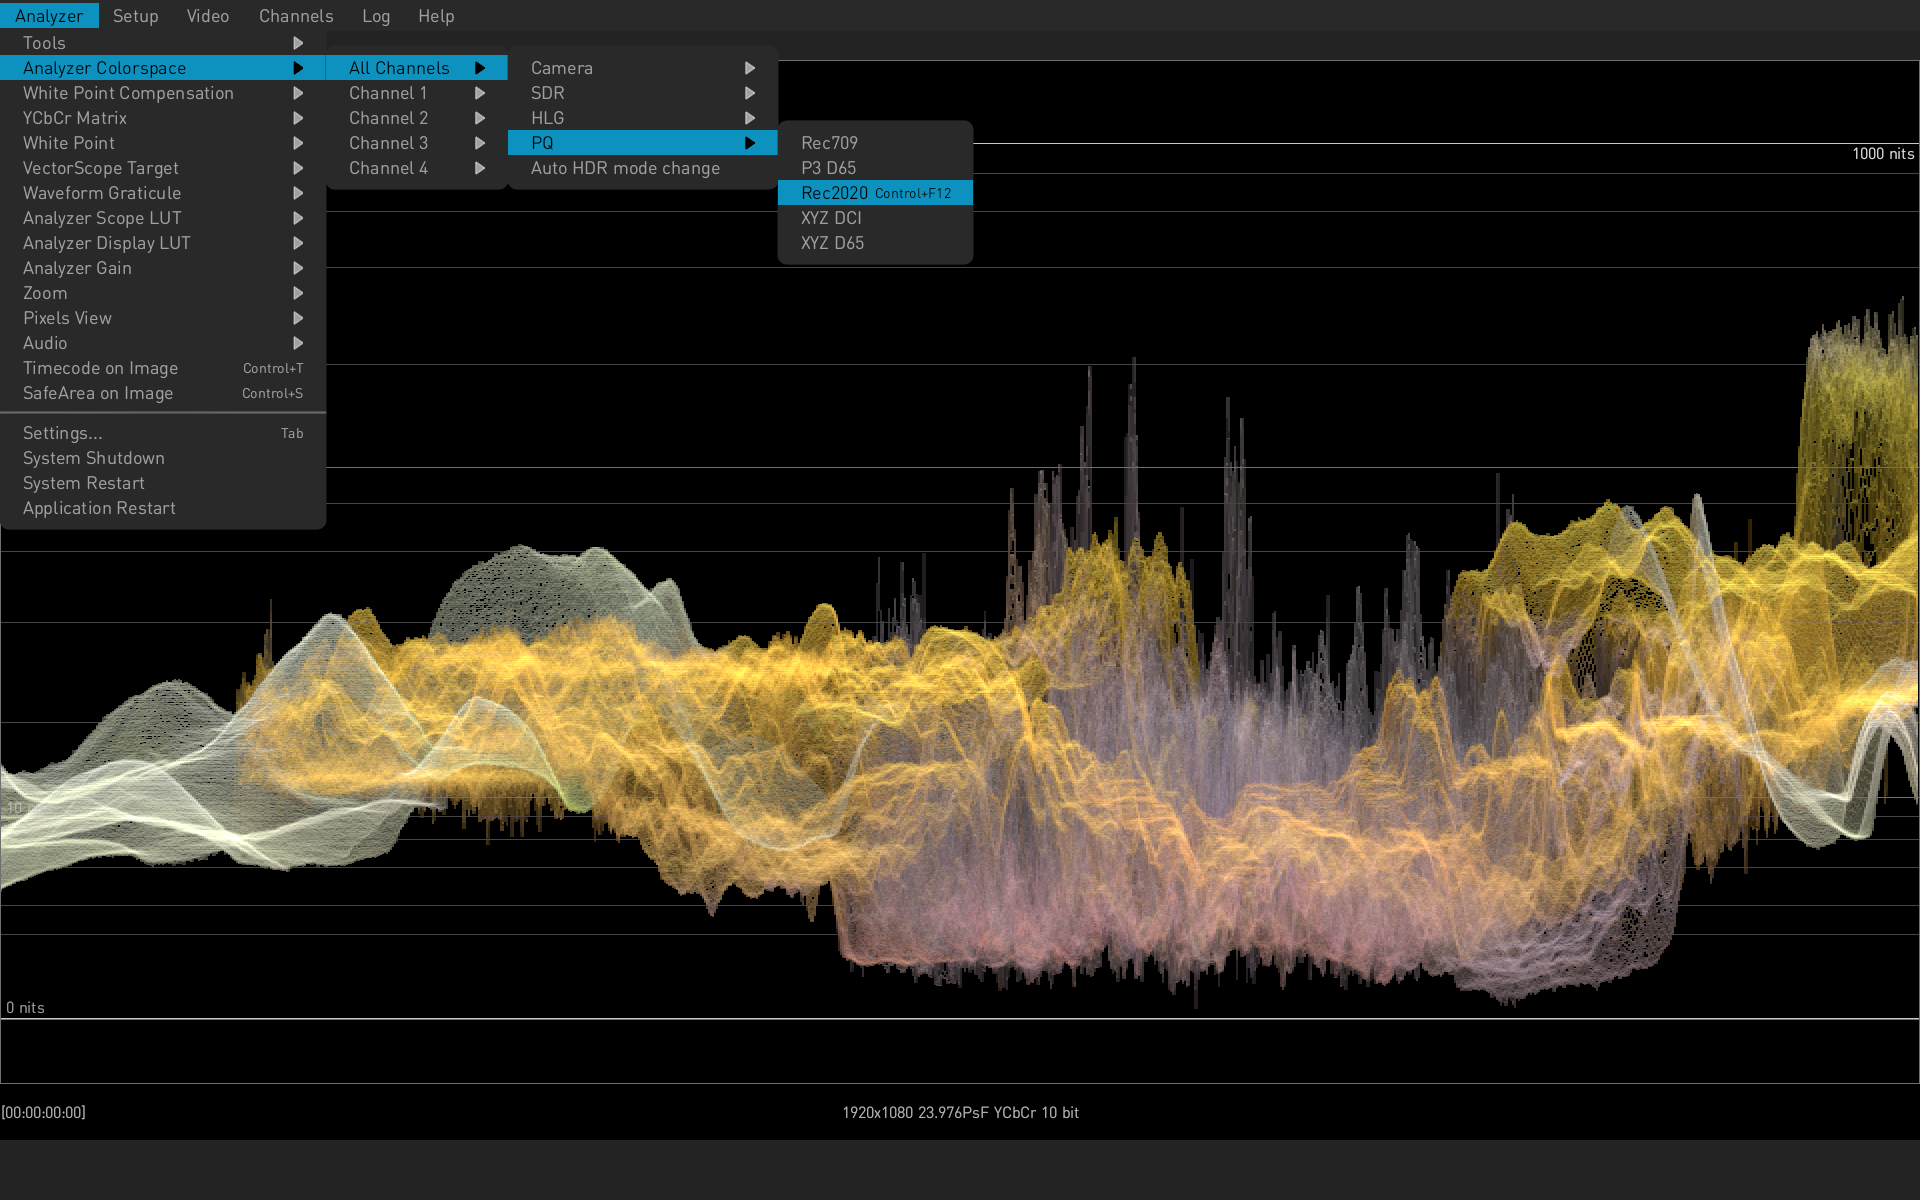Expand the Camera submenu arrow
Screen dimensions: 1920x1200
[749, 68]
